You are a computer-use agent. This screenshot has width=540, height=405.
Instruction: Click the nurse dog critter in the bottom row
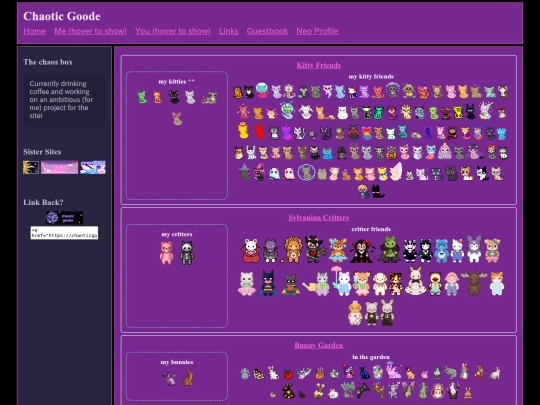(355, 313)
